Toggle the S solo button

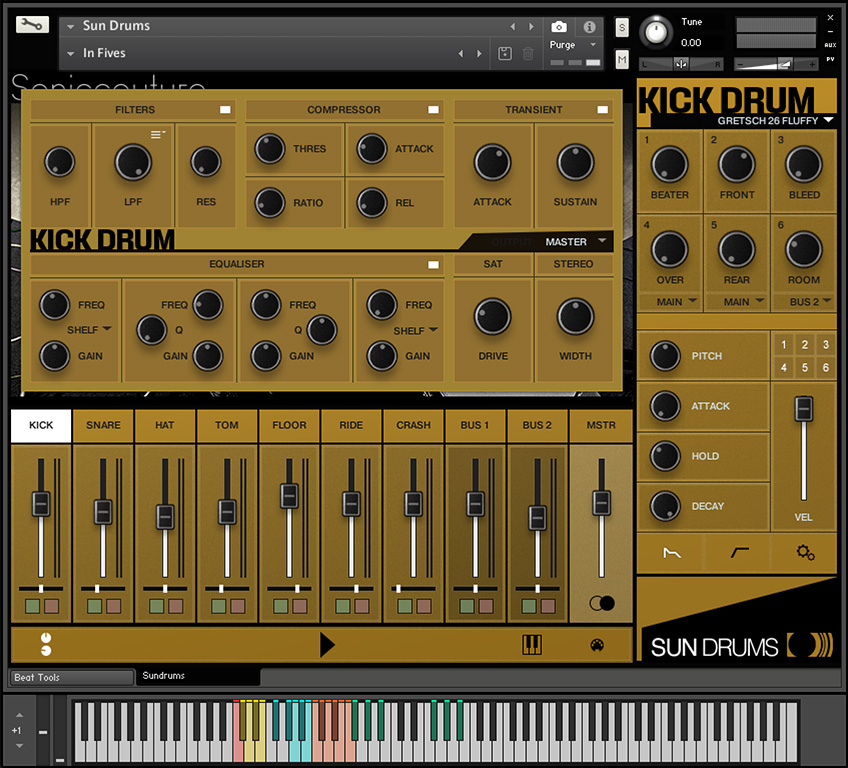(x=622, y=28)
